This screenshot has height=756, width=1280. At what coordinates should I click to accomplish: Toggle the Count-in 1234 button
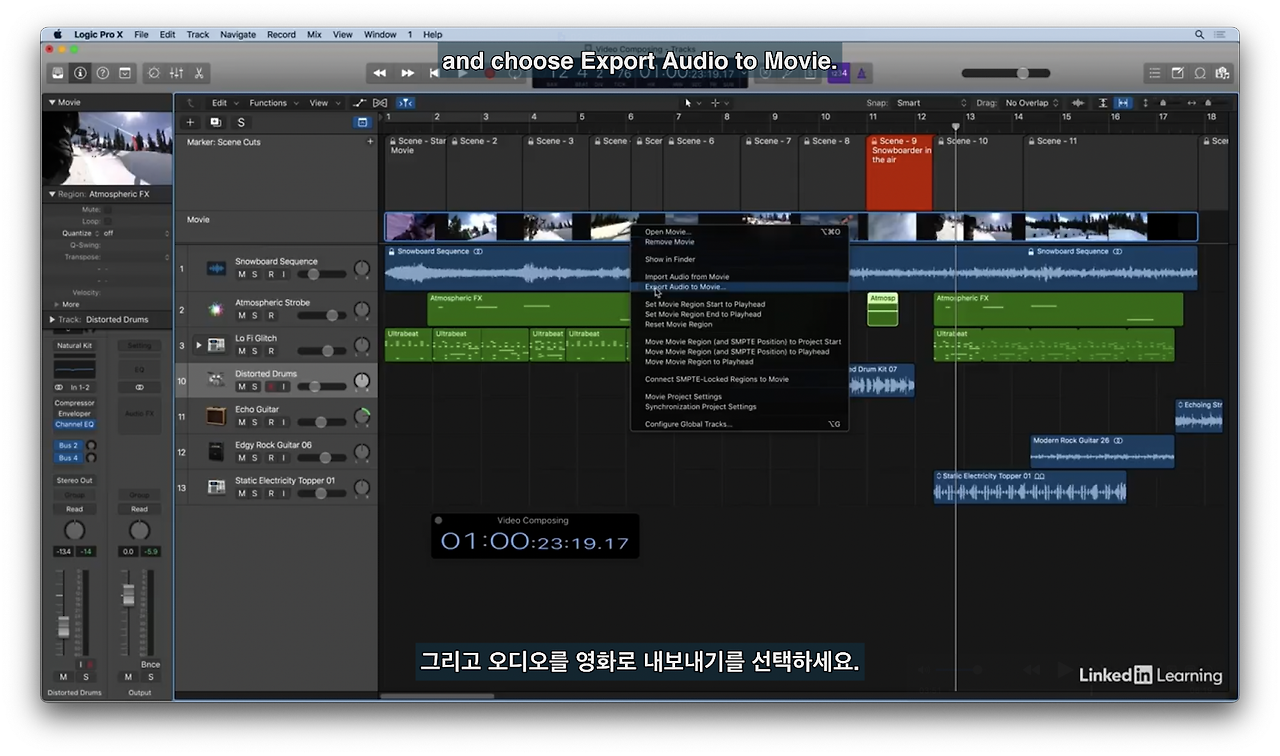tap(839, 73)
